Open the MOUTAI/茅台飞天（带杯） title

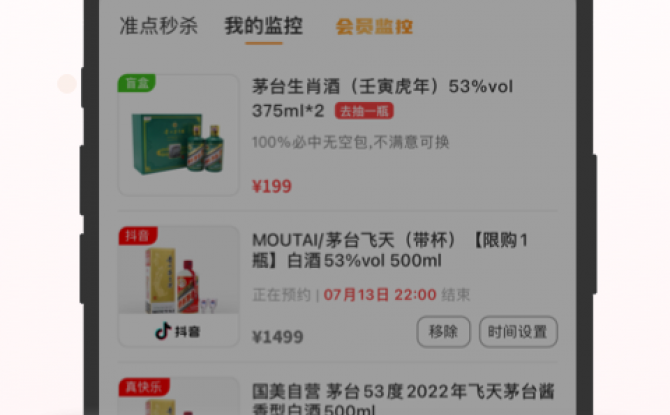(x=390, y=250)
